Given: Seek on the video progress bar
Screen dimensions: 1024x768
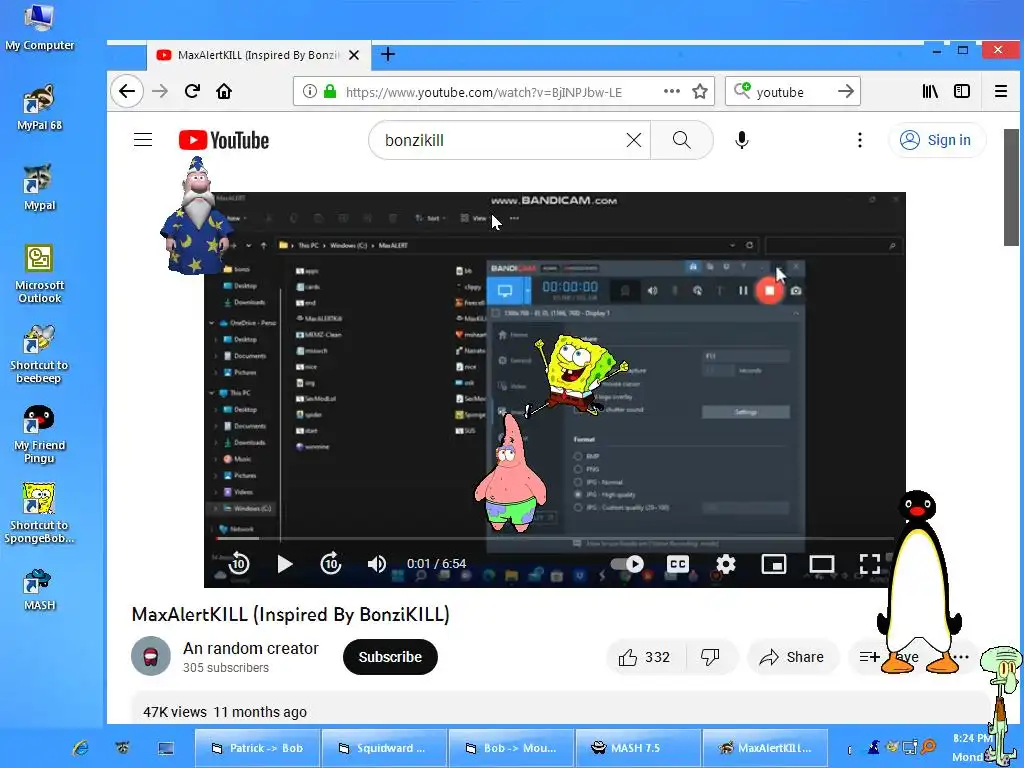Looking at the screenshot, I should [555, 539].
